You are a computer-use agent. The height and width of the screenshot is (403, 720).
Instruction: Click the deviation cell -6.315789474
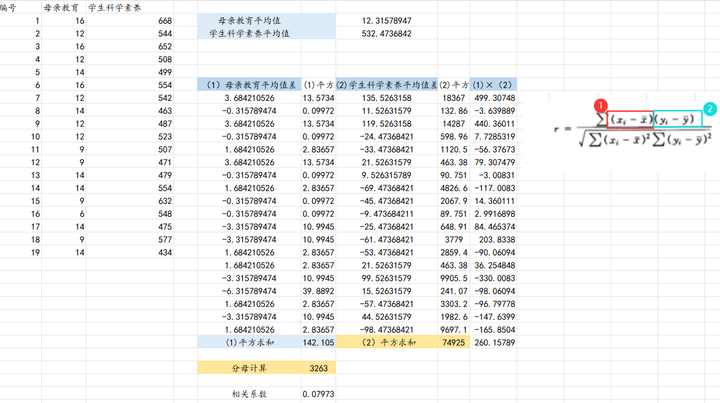click(x=249, y=291)
